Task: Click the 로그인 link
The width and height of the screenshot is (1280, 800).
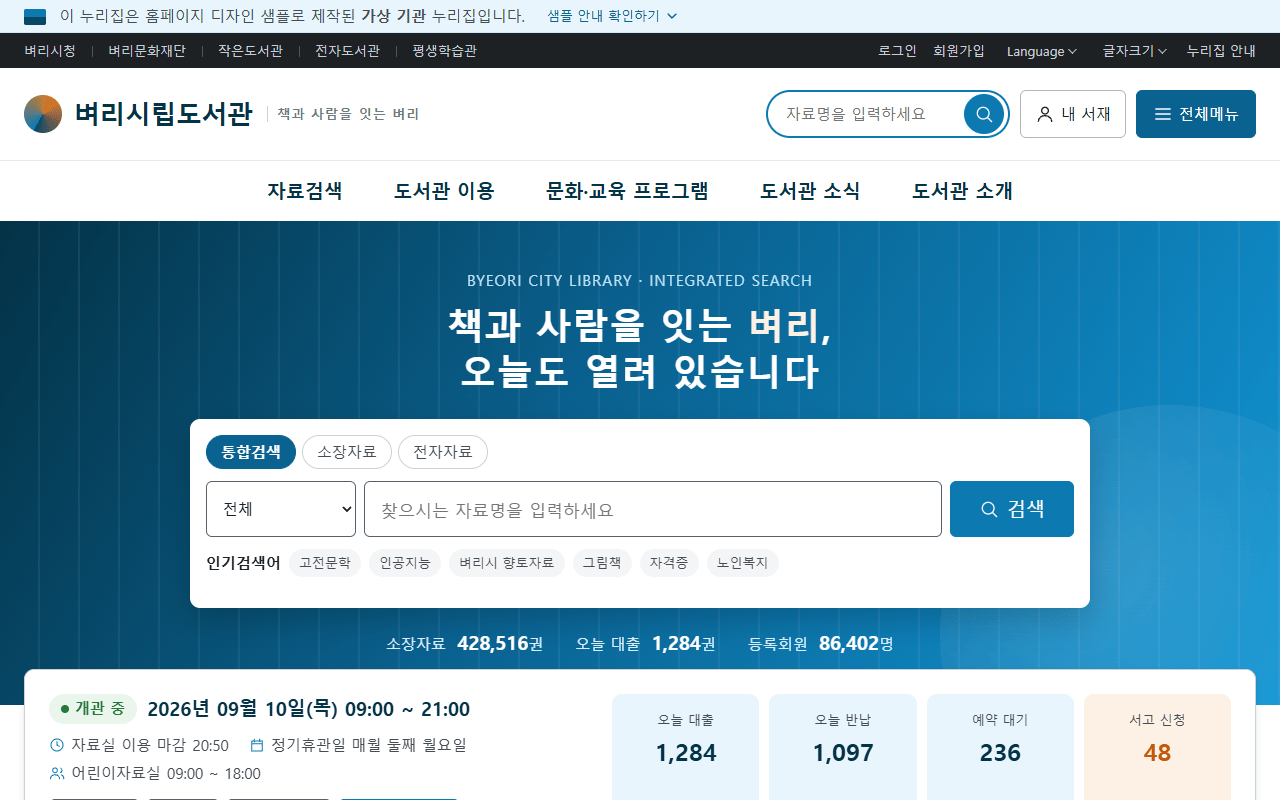Action: pyautogui.click(x=897, y=51)
